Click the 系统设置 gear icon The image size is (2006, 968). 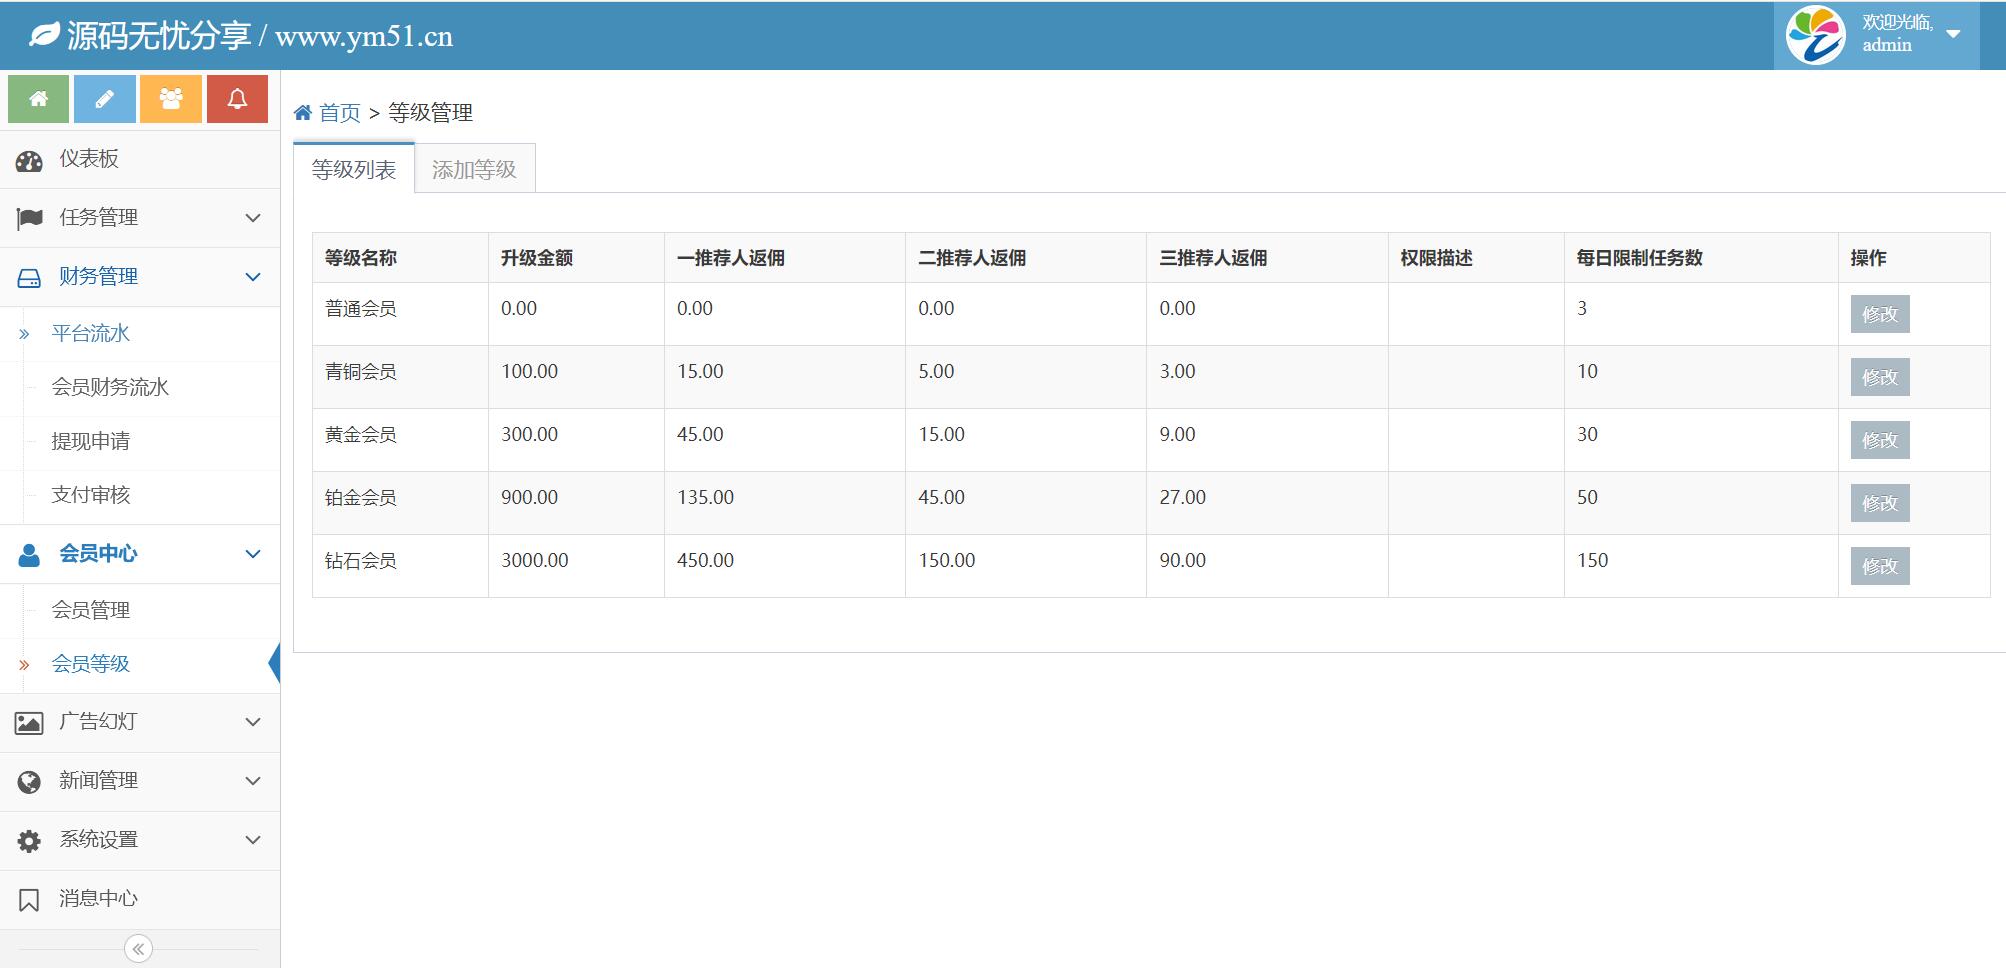click(x=29, y=840)
